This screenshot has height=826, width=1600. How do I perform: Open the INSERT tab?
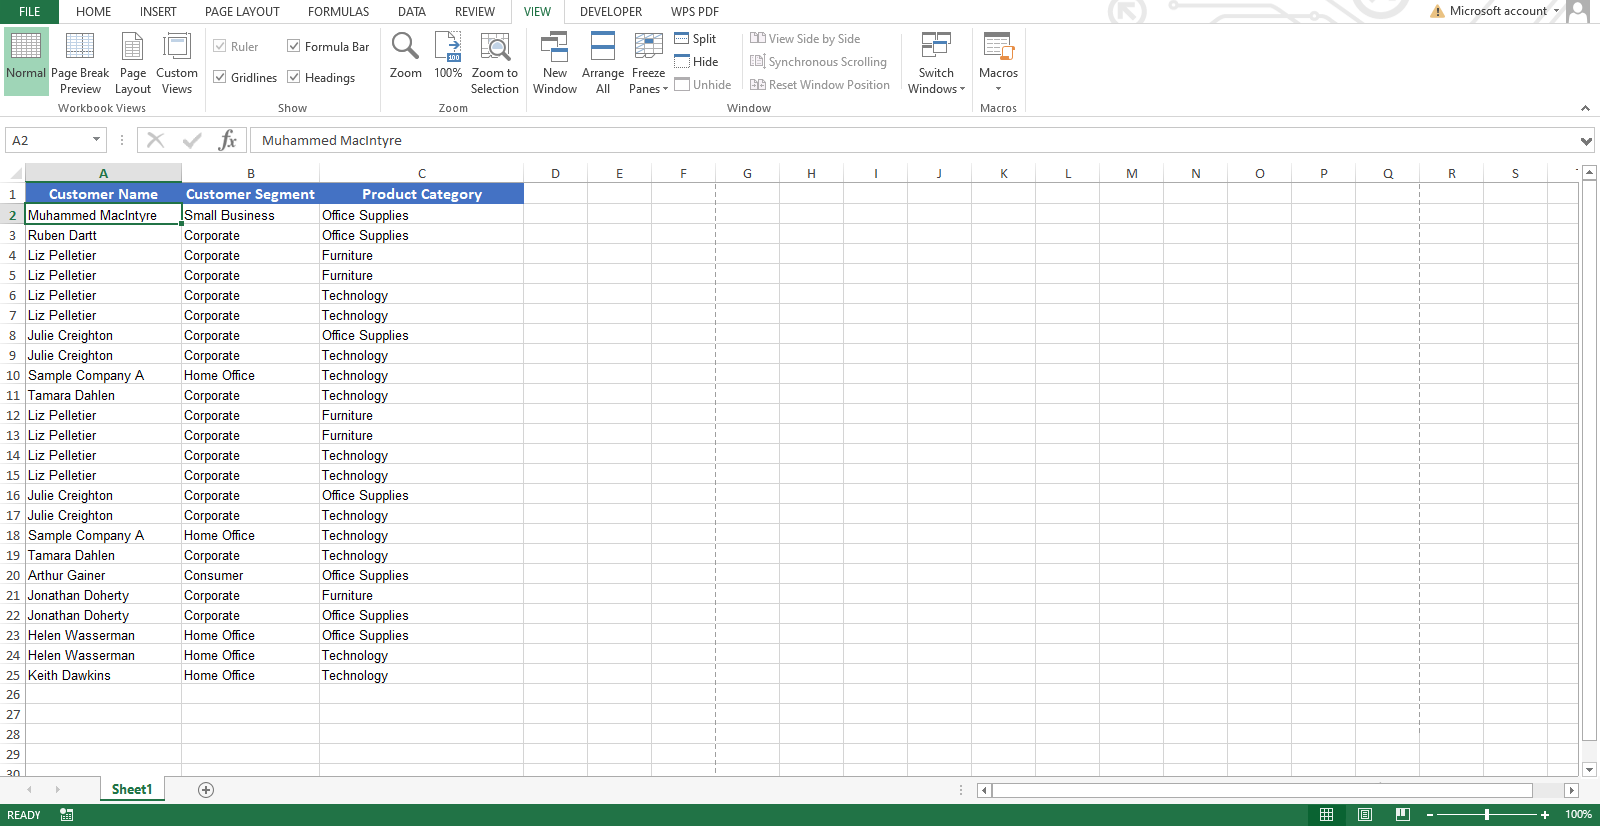coord(158,12)
